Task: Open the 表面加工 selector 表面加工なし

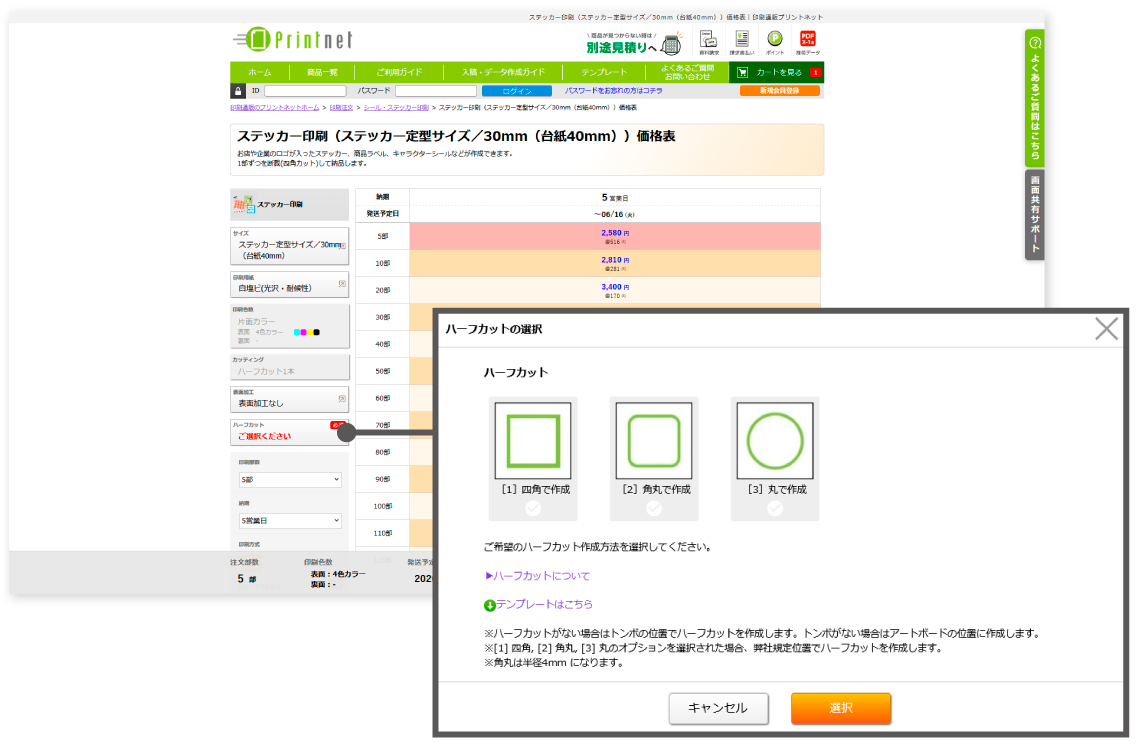Action: [289, 399]
